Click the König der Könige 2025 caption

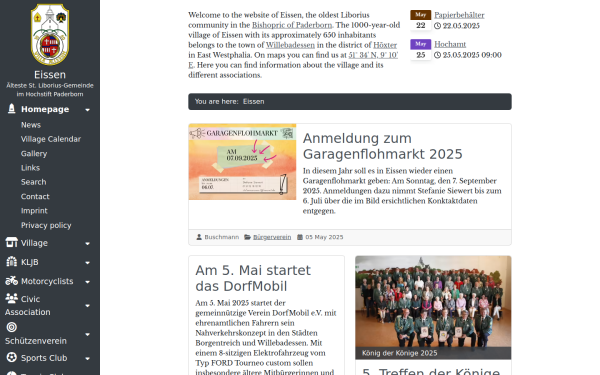pyautogui.click(x=399, y=353)
